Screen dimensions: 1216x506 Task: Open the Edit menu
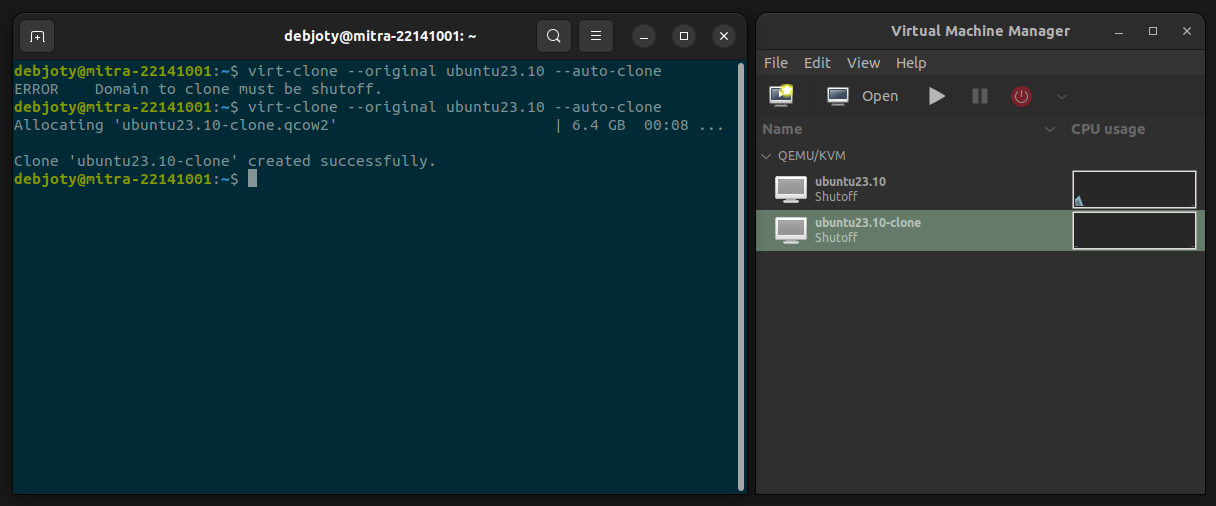tap(817, 62)
